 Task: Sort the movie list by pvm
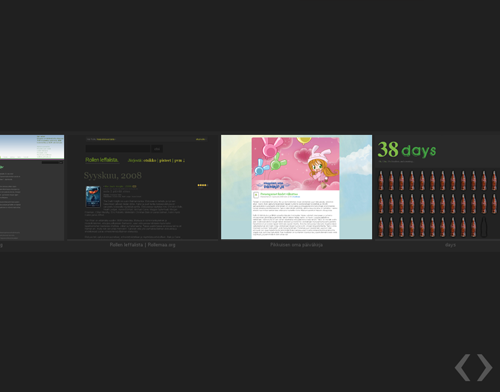point(179,160)
